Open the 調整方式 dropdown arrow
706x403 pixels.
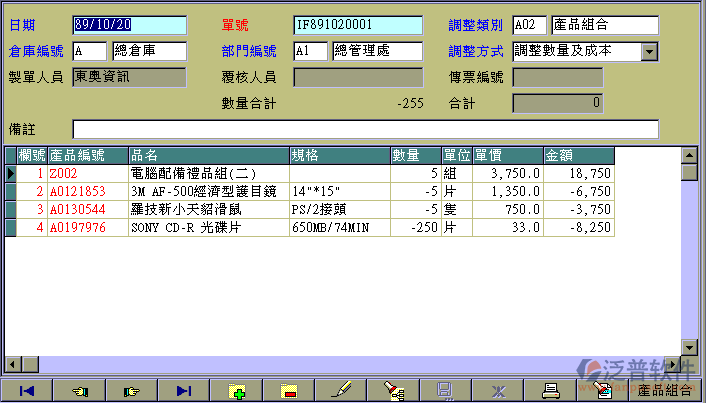649,51
